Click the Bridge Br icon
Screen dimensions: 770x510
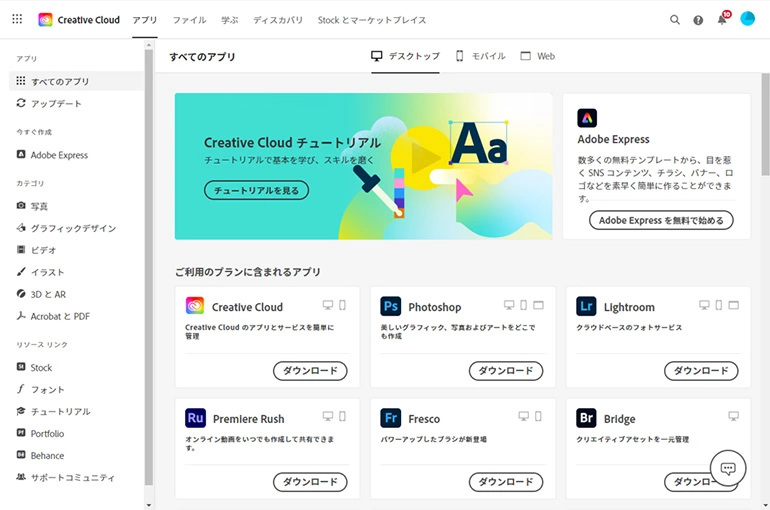pyautogui.click(x=586, y=418)
